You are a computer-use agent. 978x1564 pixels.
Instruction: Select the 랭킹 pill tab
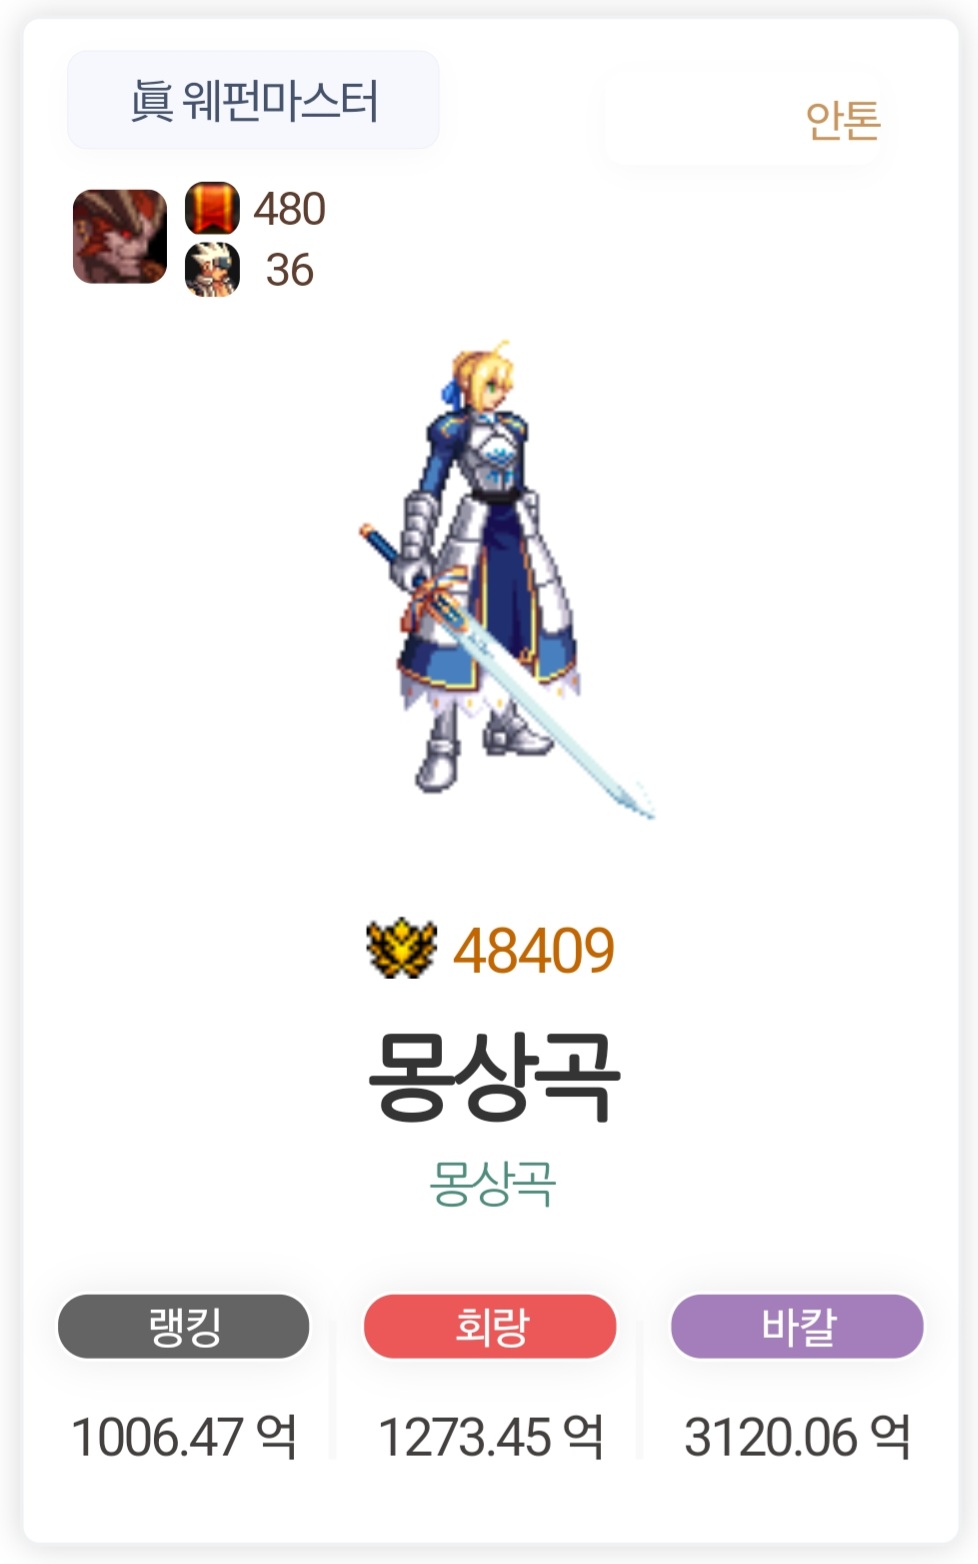[184, 1326]
